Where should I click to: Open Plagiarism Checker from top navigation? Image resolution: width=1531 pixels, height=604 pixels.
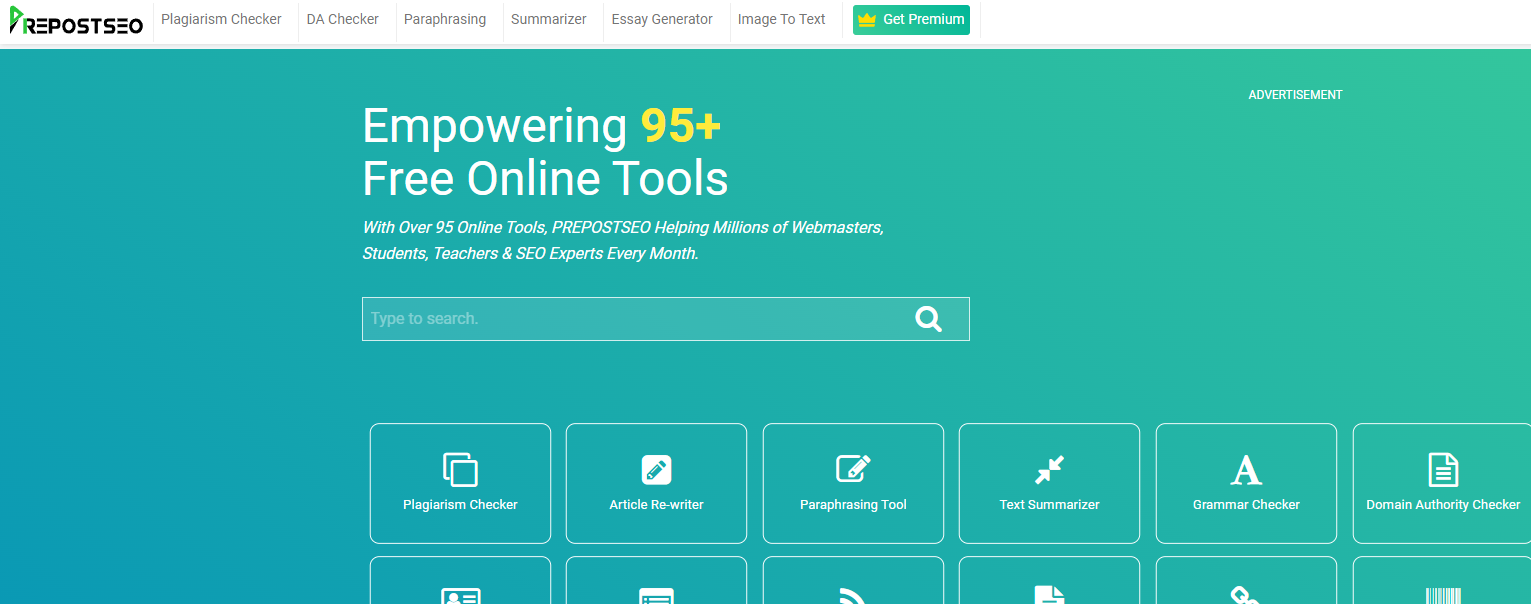(221, 19)
